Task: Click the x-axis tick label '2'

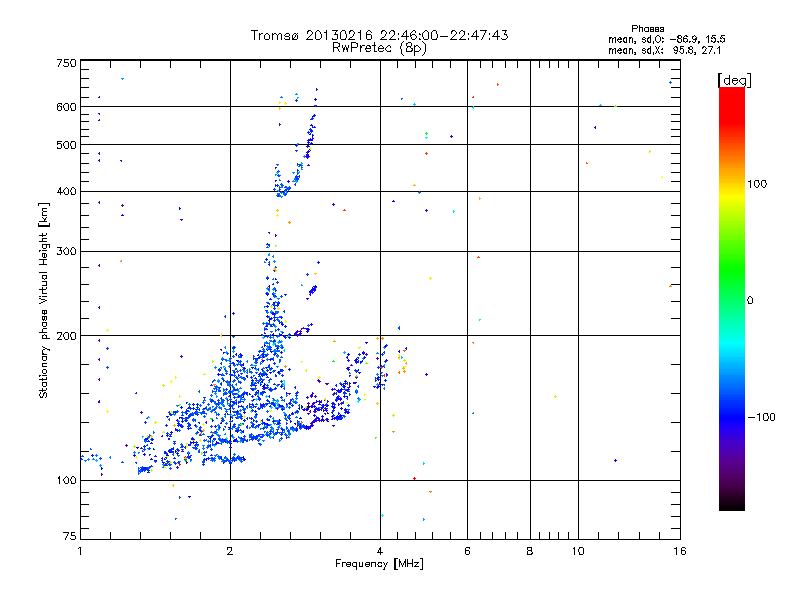Action: pyautogui.click(x=230, y=551)
